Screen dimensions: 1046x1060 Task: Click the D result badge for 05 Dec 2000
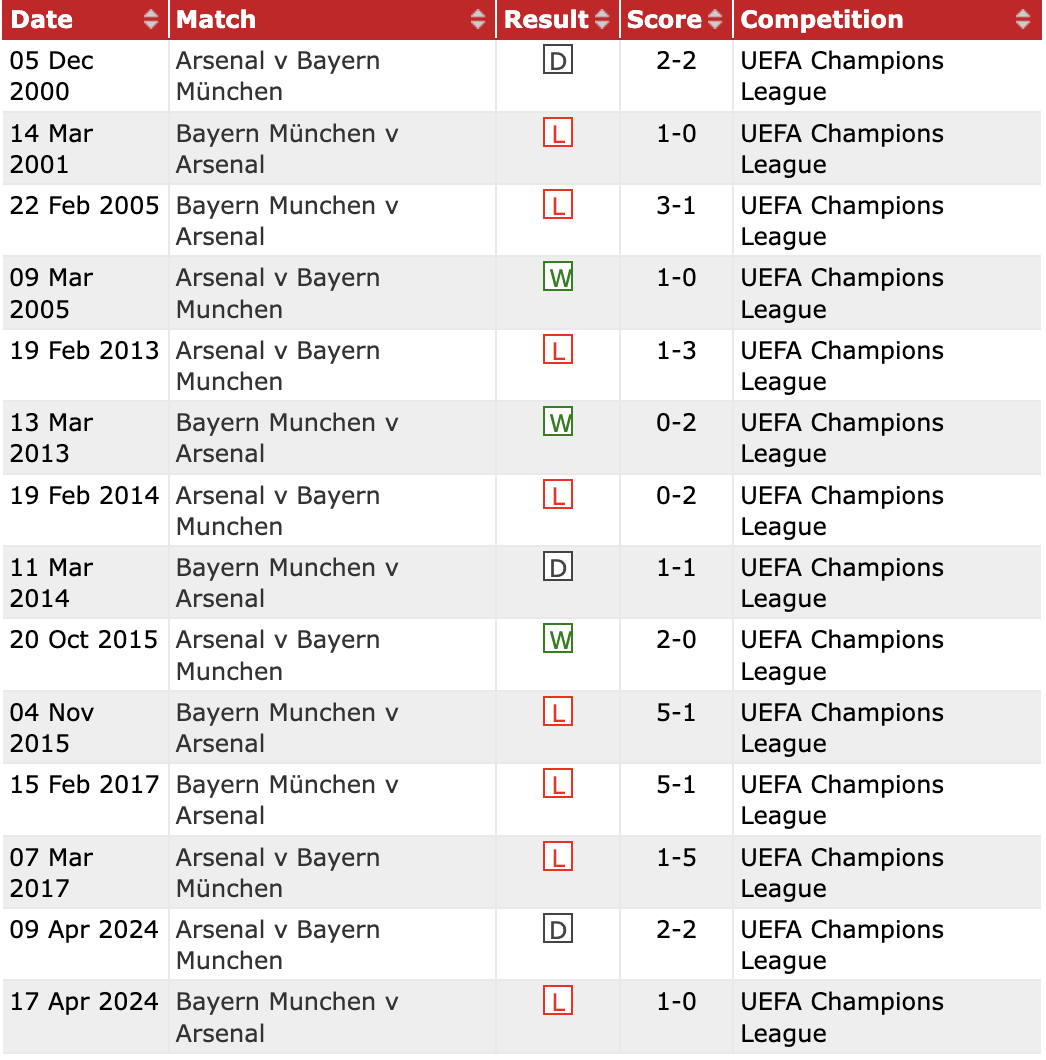[x=557, y=62]
